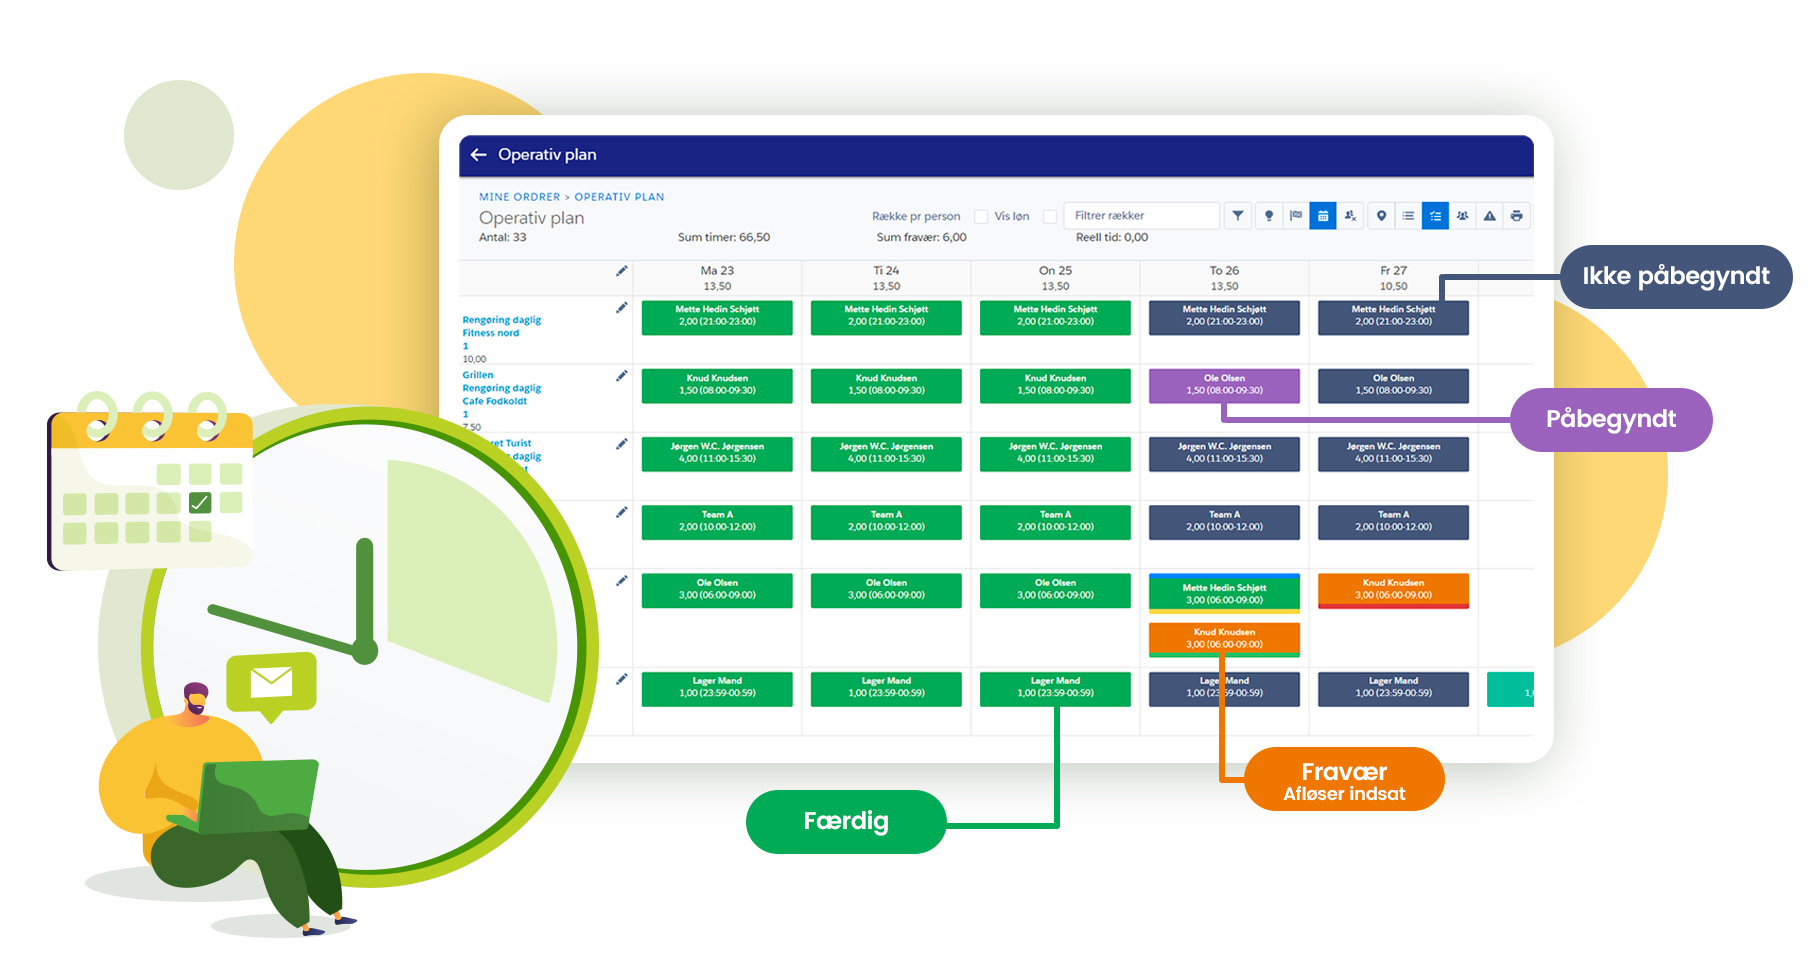Screen dimensions: 1816x964
Task: Click the Filtrer rækker input field
Action: [x=1141, y=216]
